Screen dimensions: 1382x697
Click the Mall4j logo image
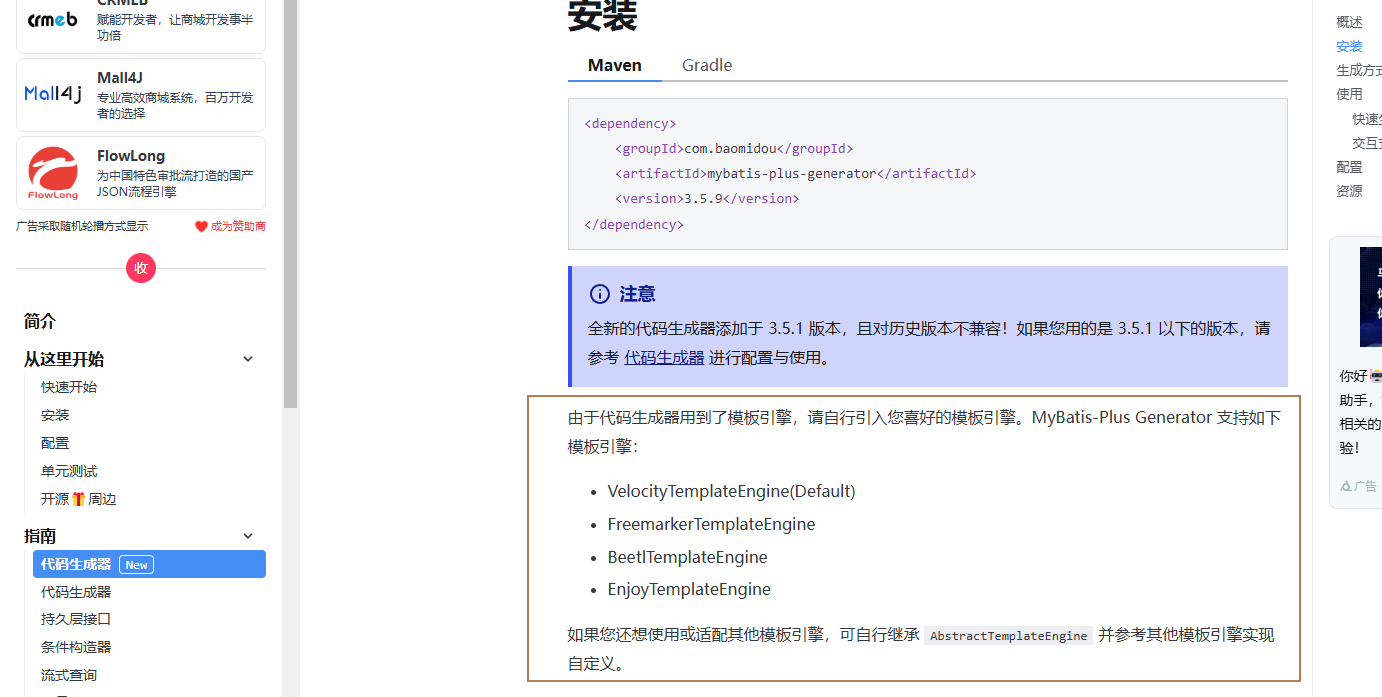(53, 94)
